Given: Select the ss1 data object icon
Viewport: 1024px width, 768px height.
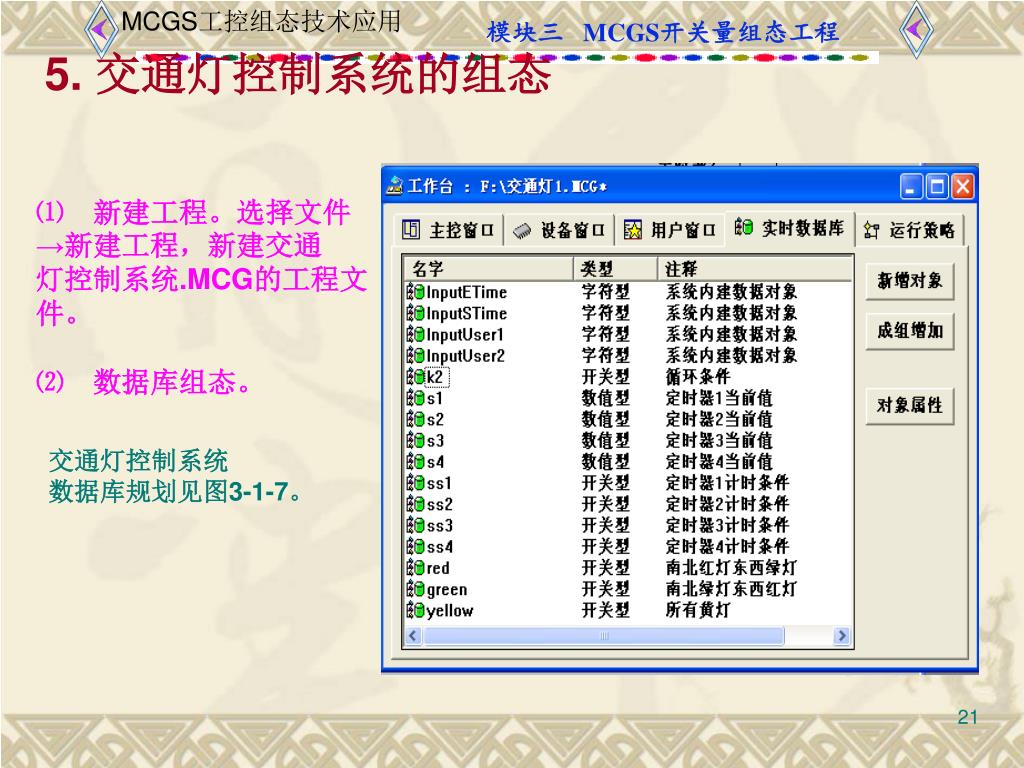Looking at the screenshot, I should (x=415, y=483).
